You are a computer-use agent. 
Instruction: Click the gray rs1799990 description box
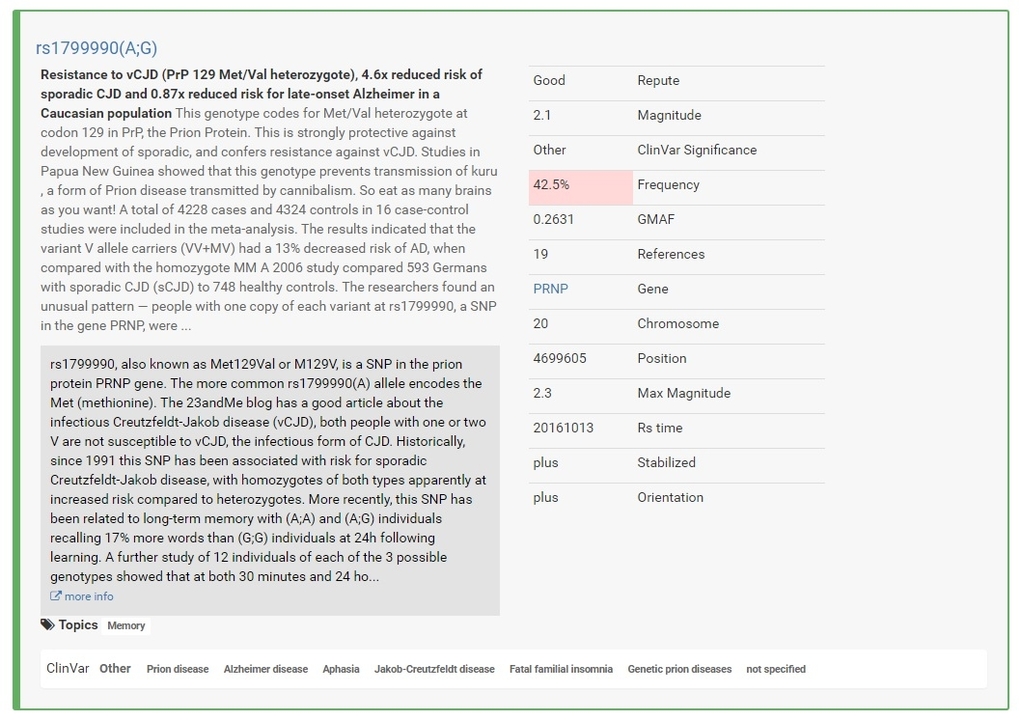pos(270,480)
